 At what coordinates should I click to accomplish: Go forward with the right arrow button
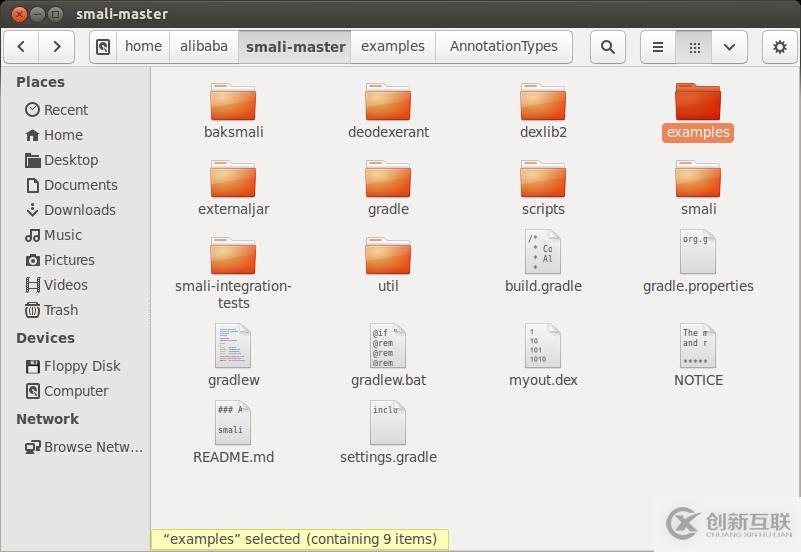57,47
